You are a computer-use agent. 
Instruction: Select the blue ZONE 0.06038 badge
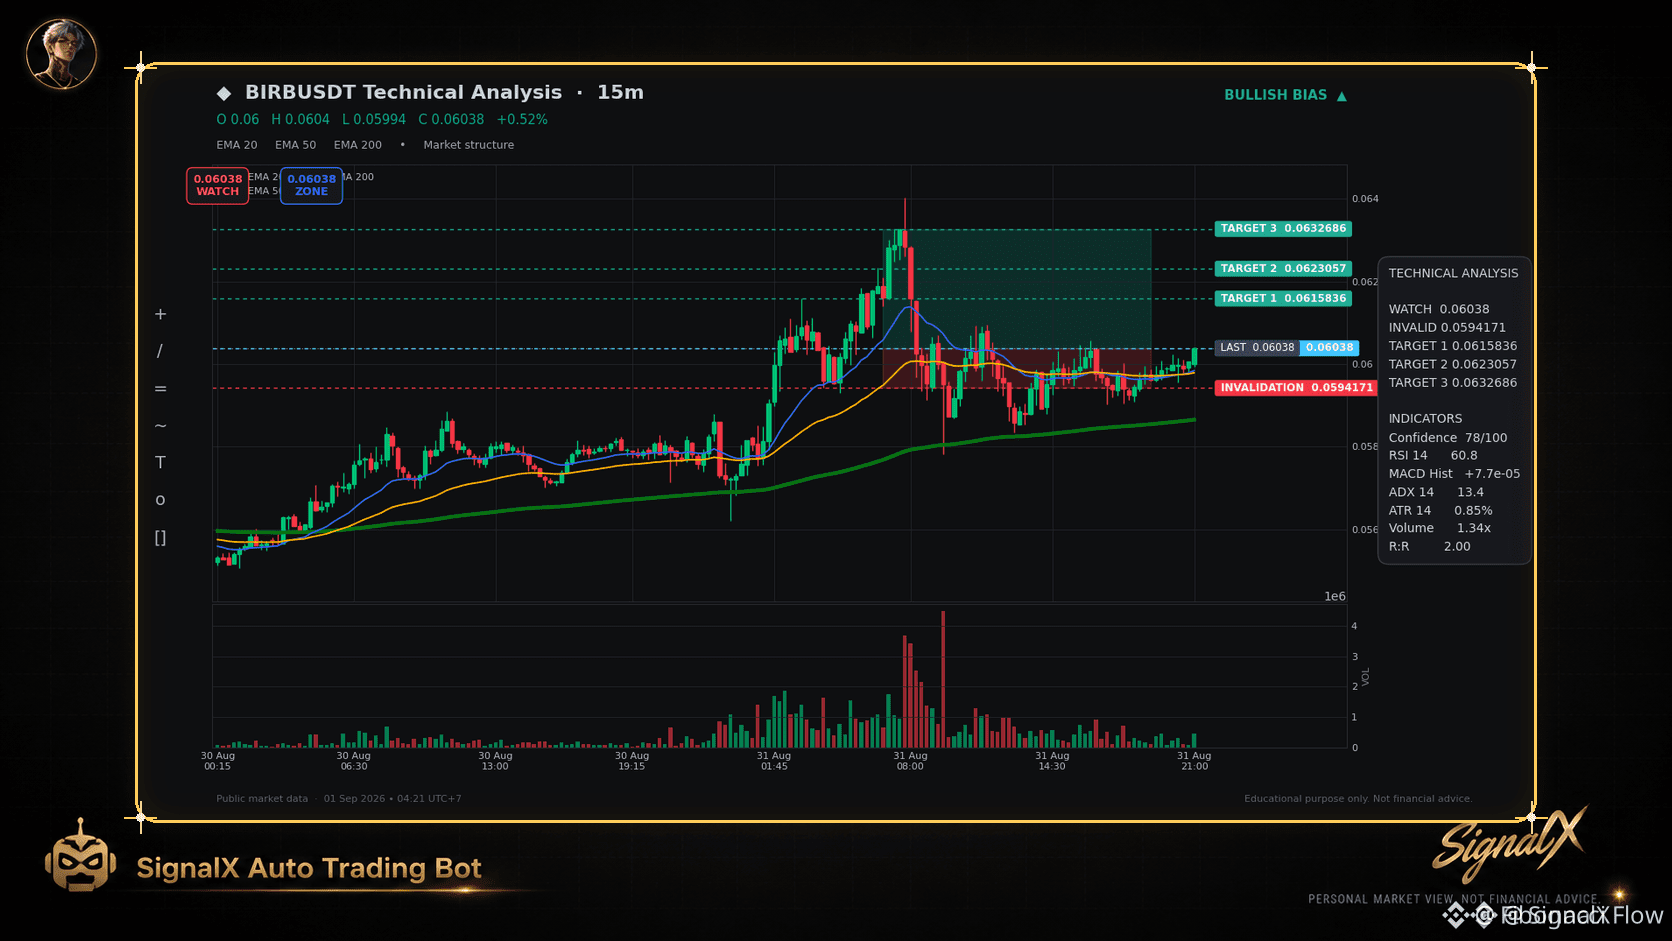pyautogui.click(x=311, y=185)
